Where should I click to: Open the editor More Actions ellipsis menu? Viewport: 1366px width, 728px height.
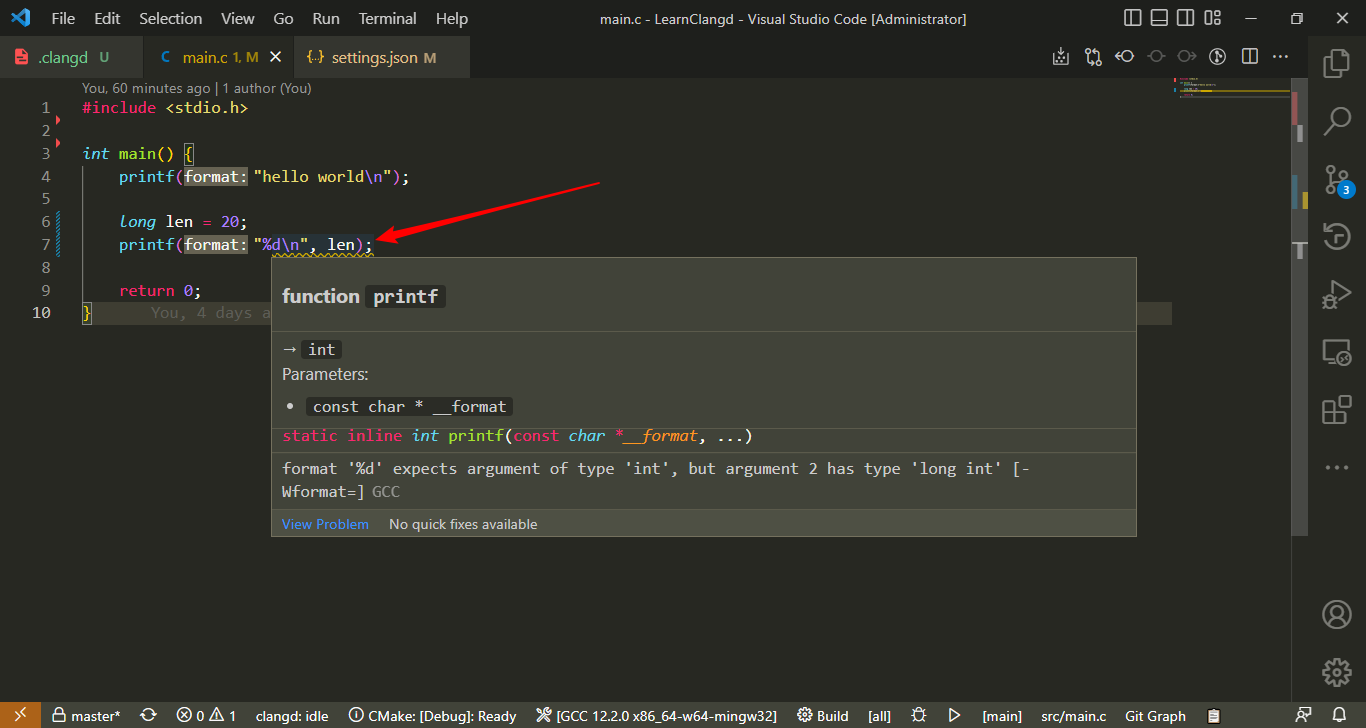point(1281,57)
